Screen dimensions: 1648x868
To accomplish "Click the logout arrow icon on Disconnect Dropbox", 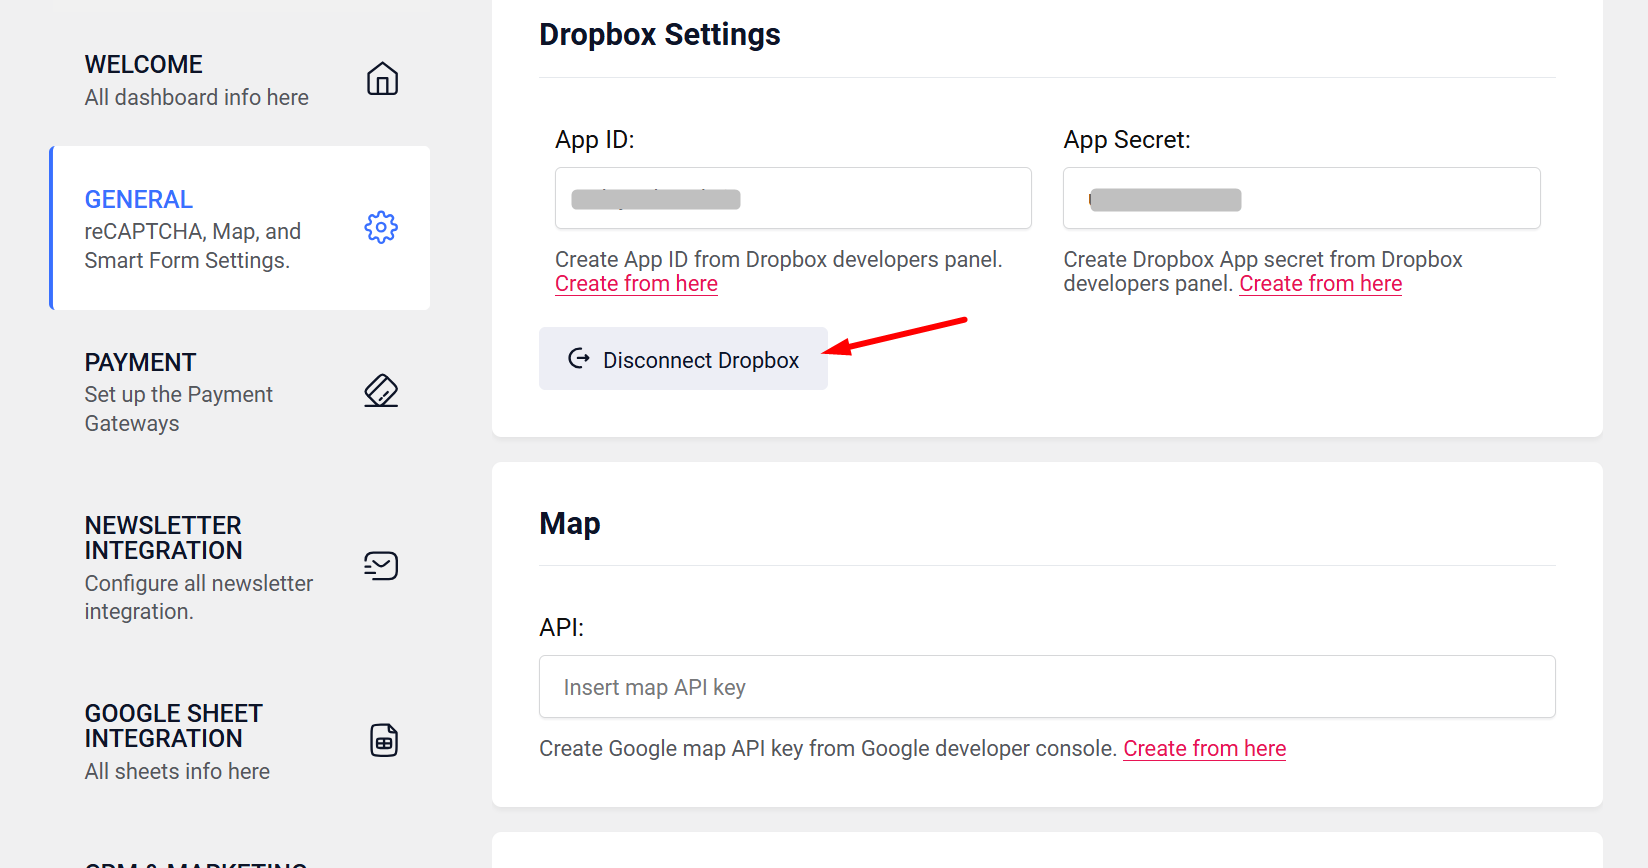I will coord(579,358).
